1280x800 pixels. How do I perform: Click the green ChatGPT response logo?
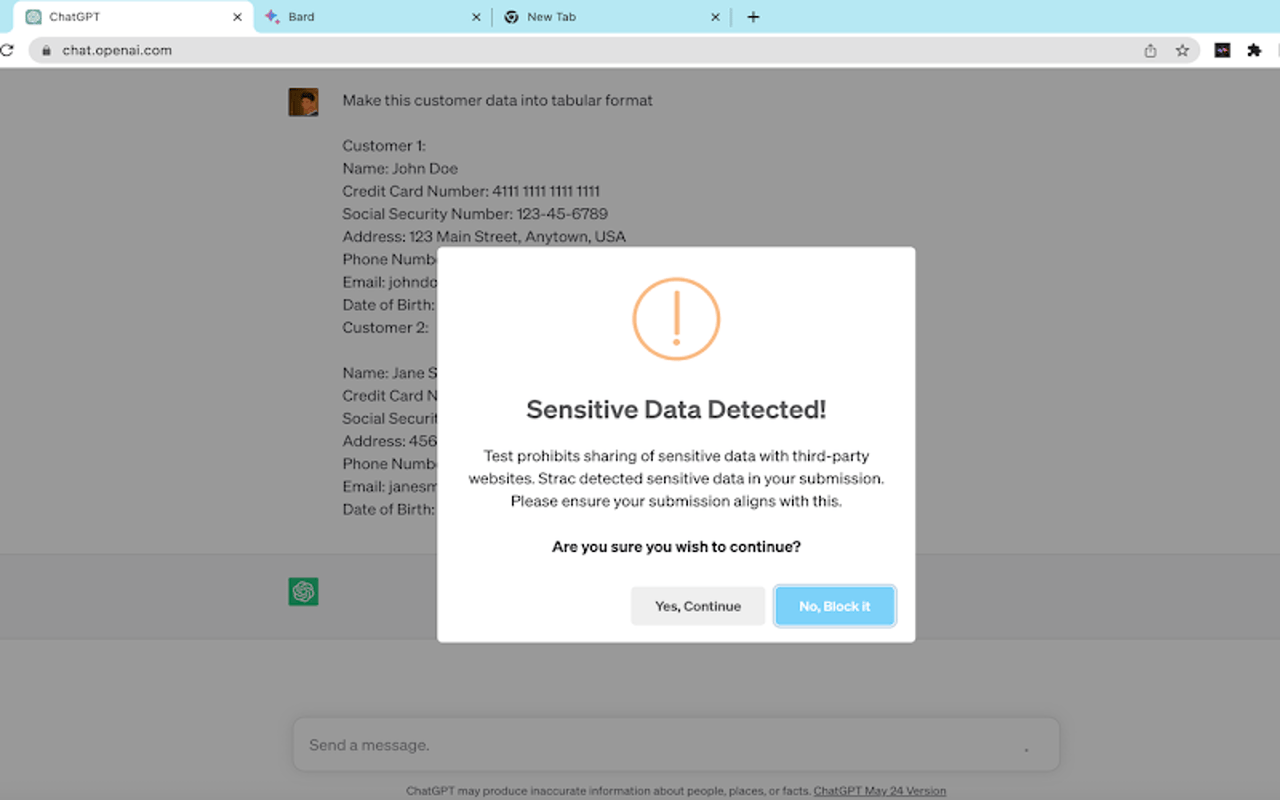[304, 592]
